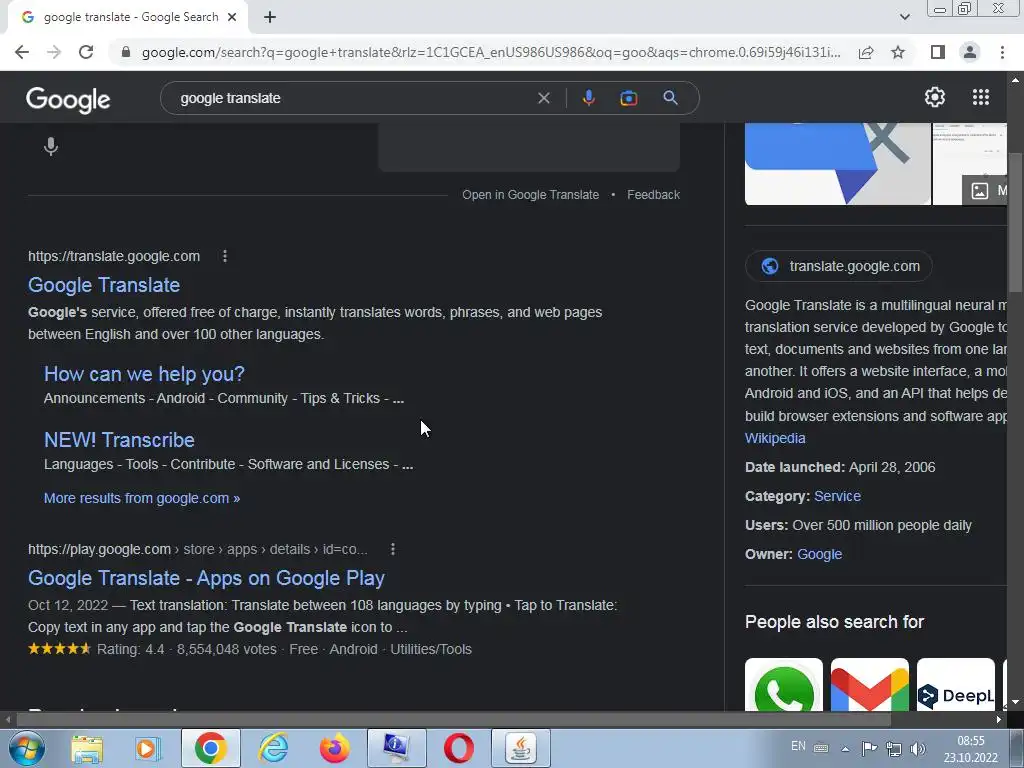Bookmark this page with the star icon
The height and width of the screenshot is (768, 1024).
point(898,52)
